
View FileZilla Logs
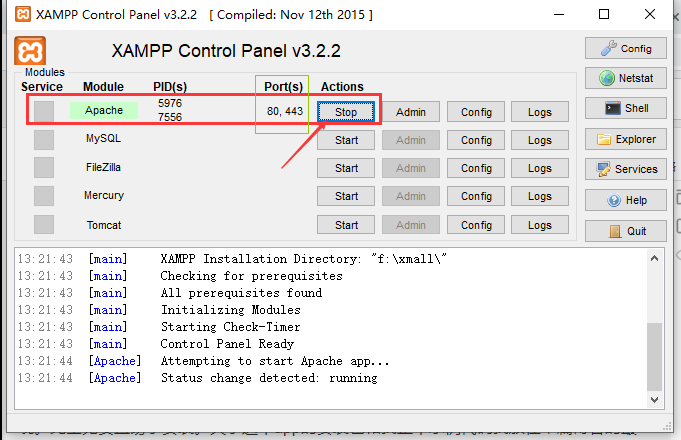[540, 168]
